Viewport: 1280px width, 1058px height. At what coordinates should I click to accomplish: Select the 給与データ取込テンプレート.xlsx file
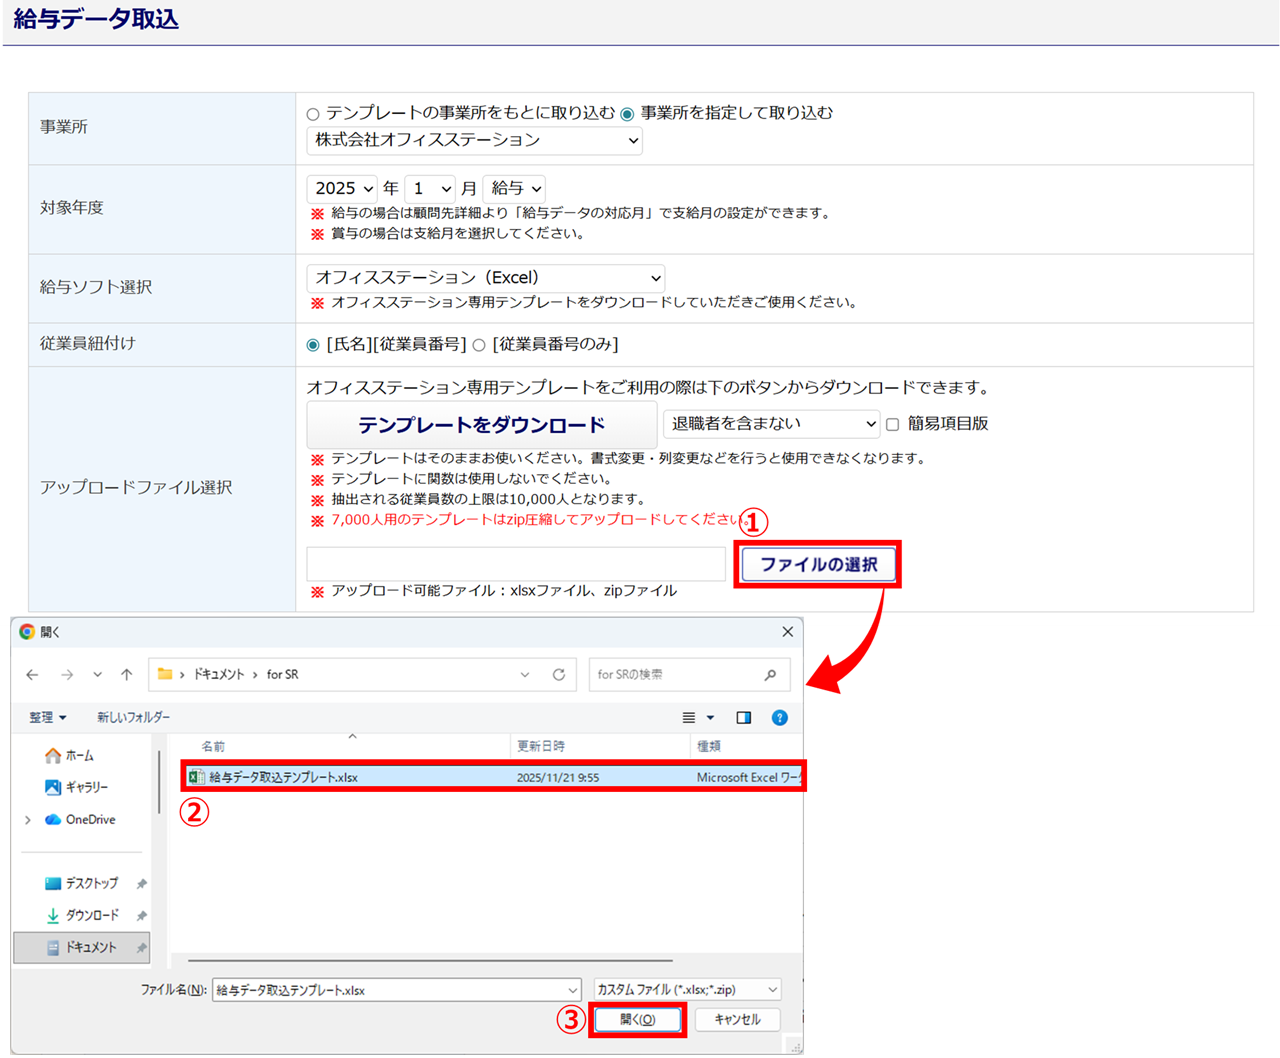pos(284,777)
